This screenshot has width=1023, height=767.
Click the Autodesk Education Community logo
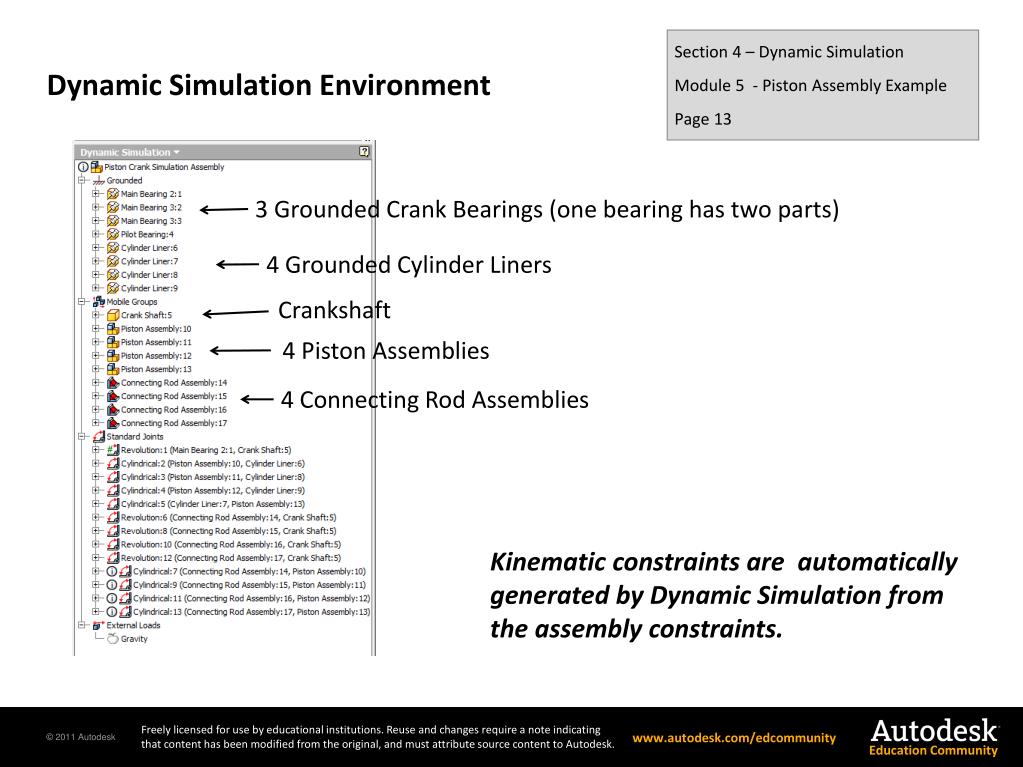pyautogui.click(x=934, y=737)
